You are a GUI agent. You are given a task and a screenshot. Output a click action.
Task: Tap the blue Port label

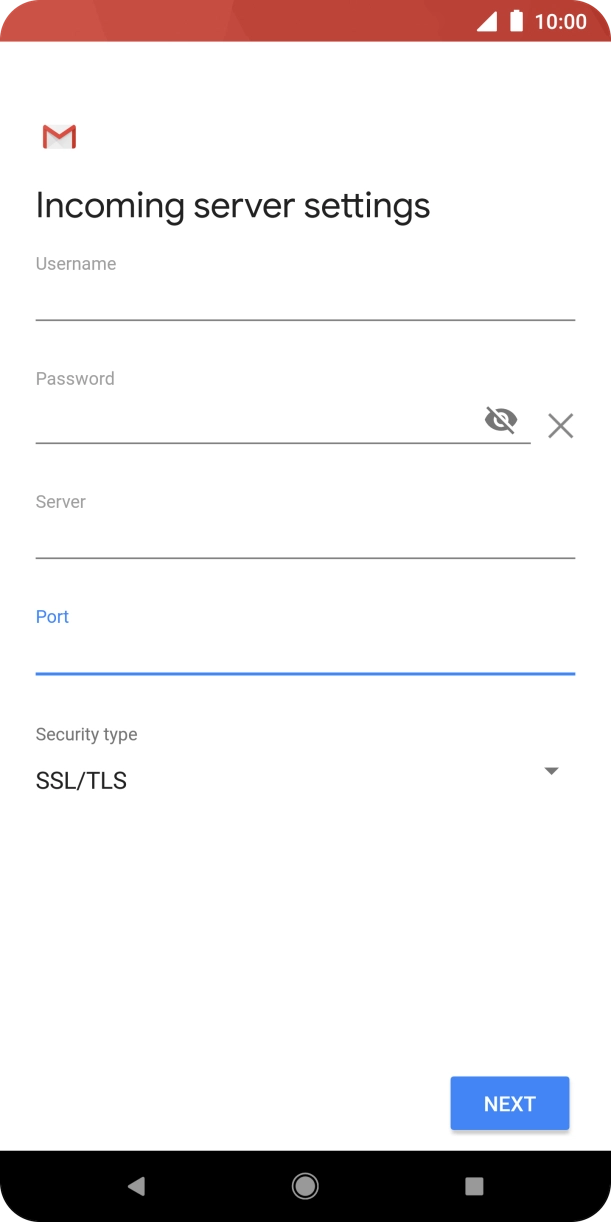point(52,617)
